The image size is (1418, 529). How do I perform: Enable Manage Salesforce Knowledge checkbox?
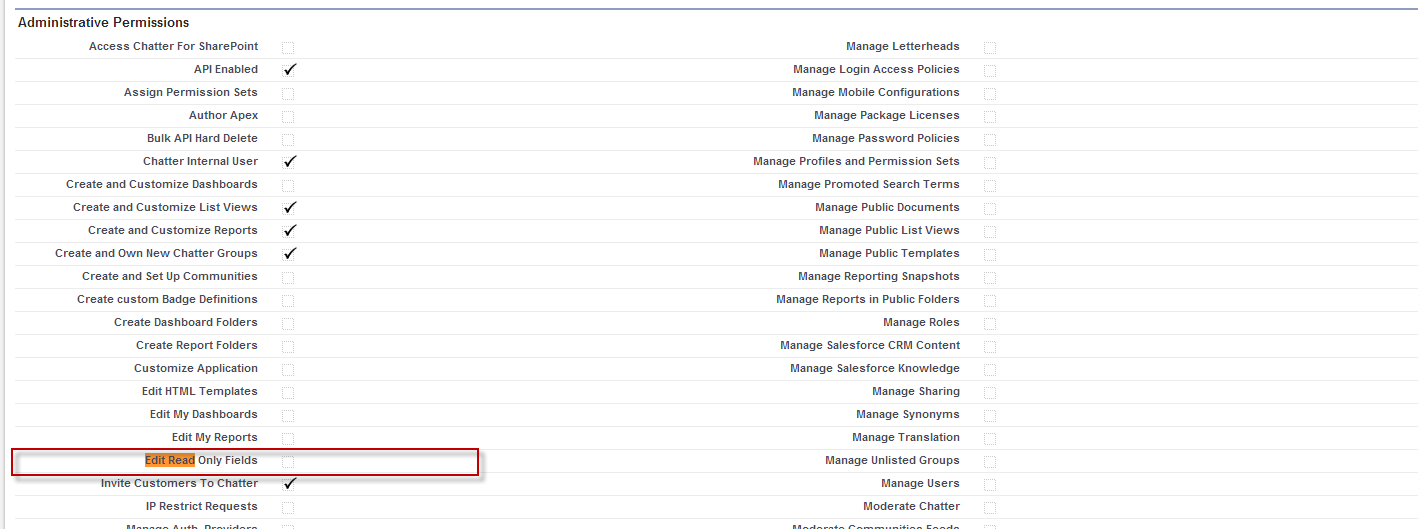tap(990, 369)
